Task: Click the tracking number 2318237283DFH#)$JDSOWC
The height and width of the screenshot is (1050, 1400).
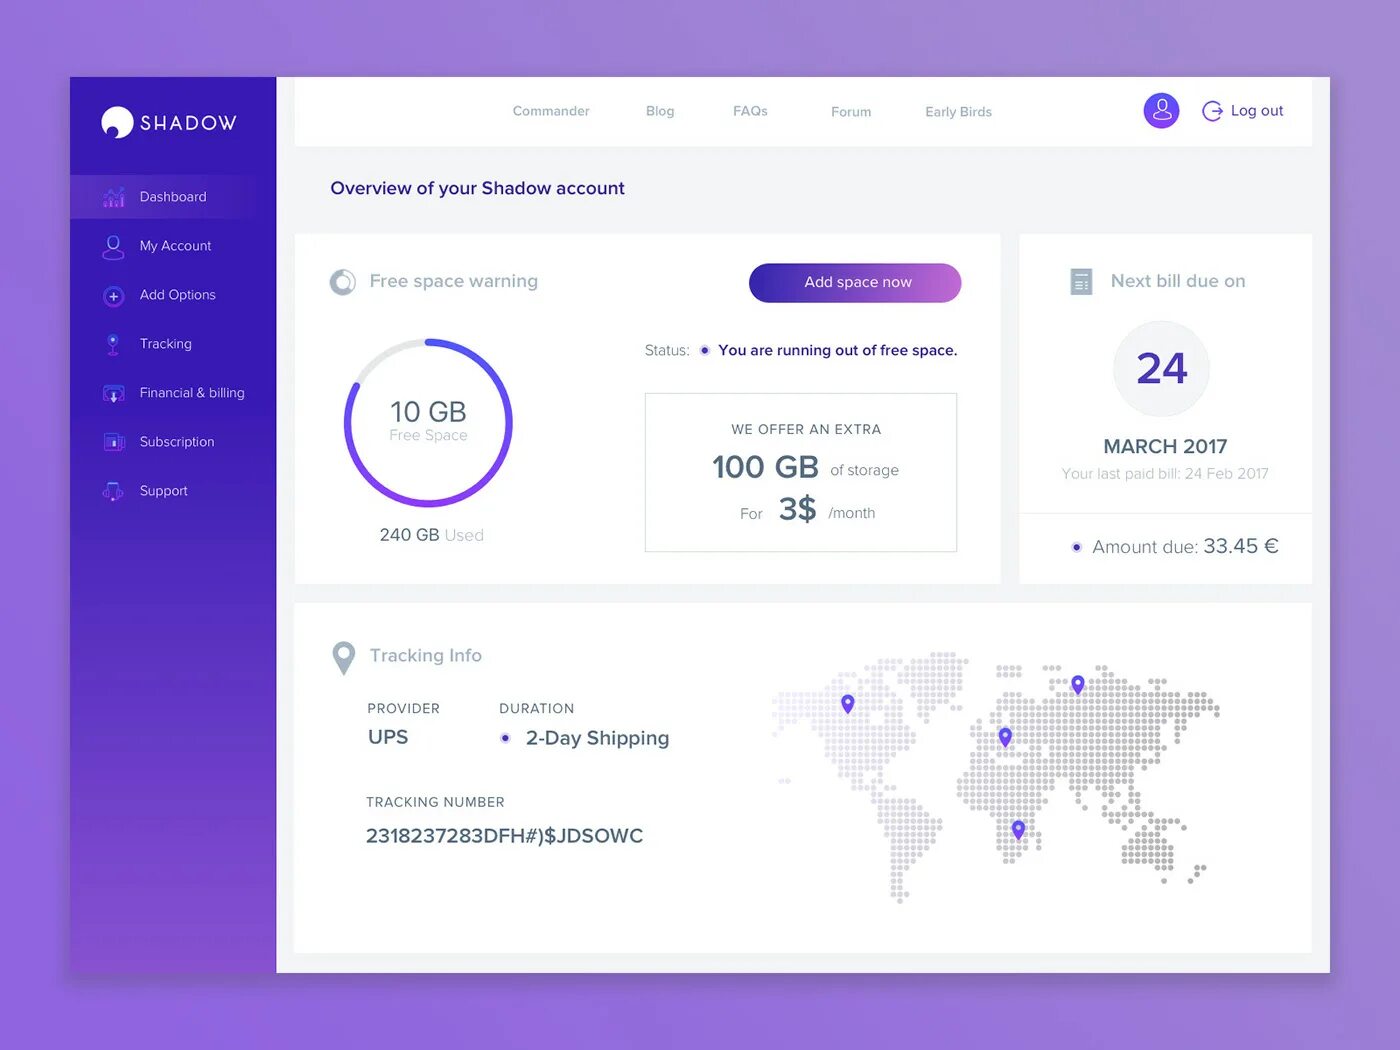Action: pyautogui.click(x=504, y=836)
